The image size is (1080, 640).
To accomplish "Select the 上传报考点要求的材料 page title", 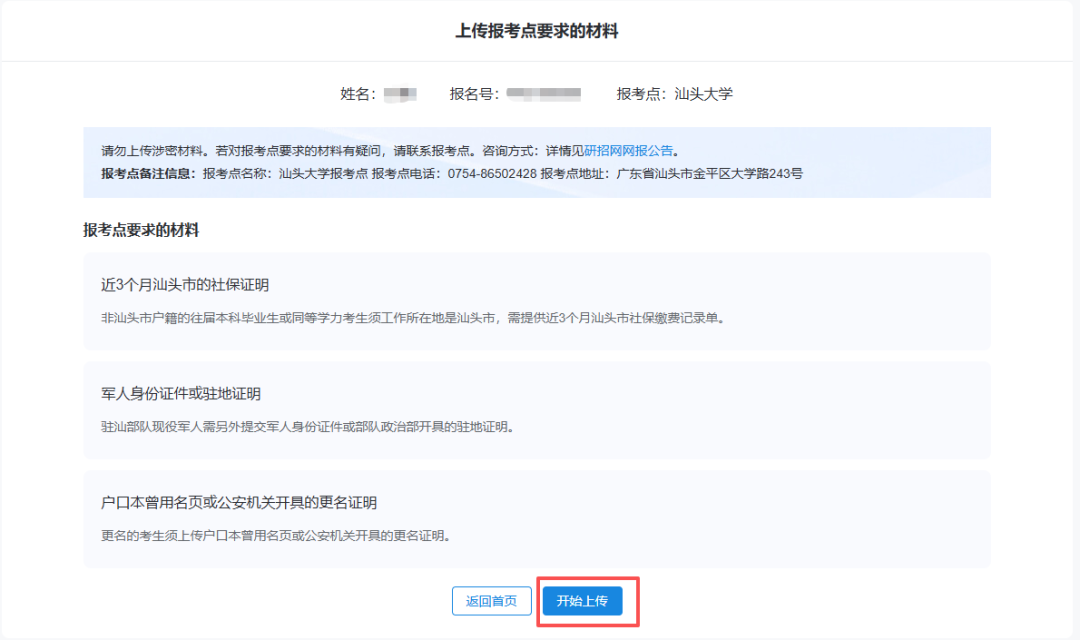I will click(x=537, y=31).
